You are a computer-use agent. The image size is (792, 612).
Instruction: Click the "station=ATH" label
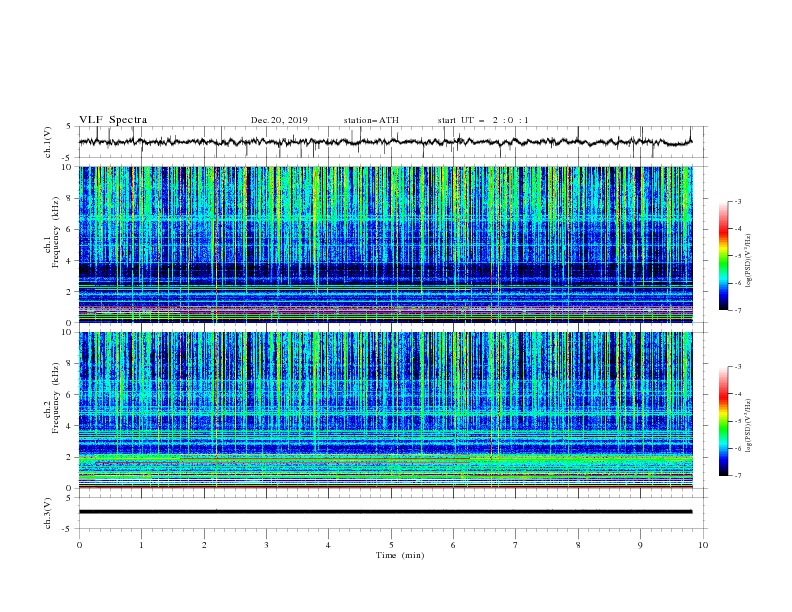pyautogui.click(x=371, y=120)
